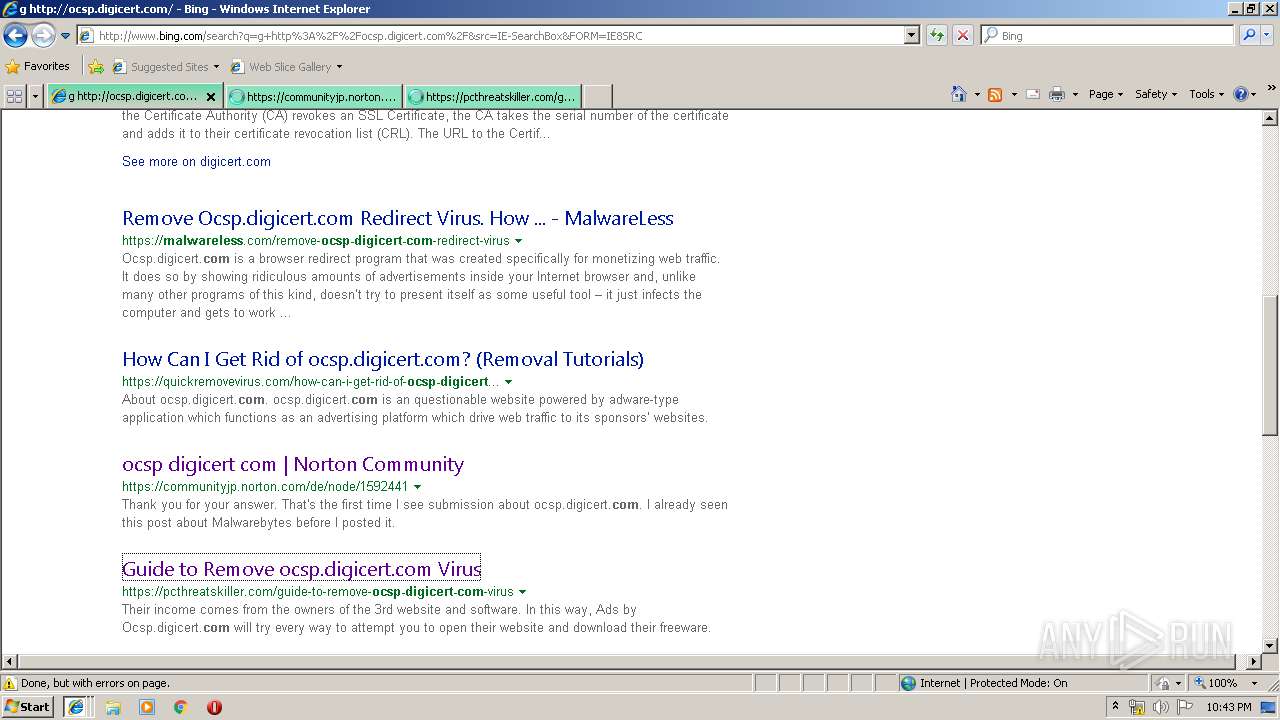
Task: Click the network tray icon
Action: 1137,707
